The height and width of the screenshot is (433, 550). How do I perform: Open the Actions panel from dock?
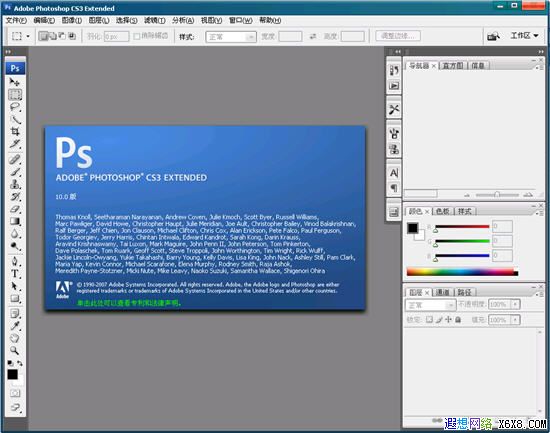(x=394, y=86)
